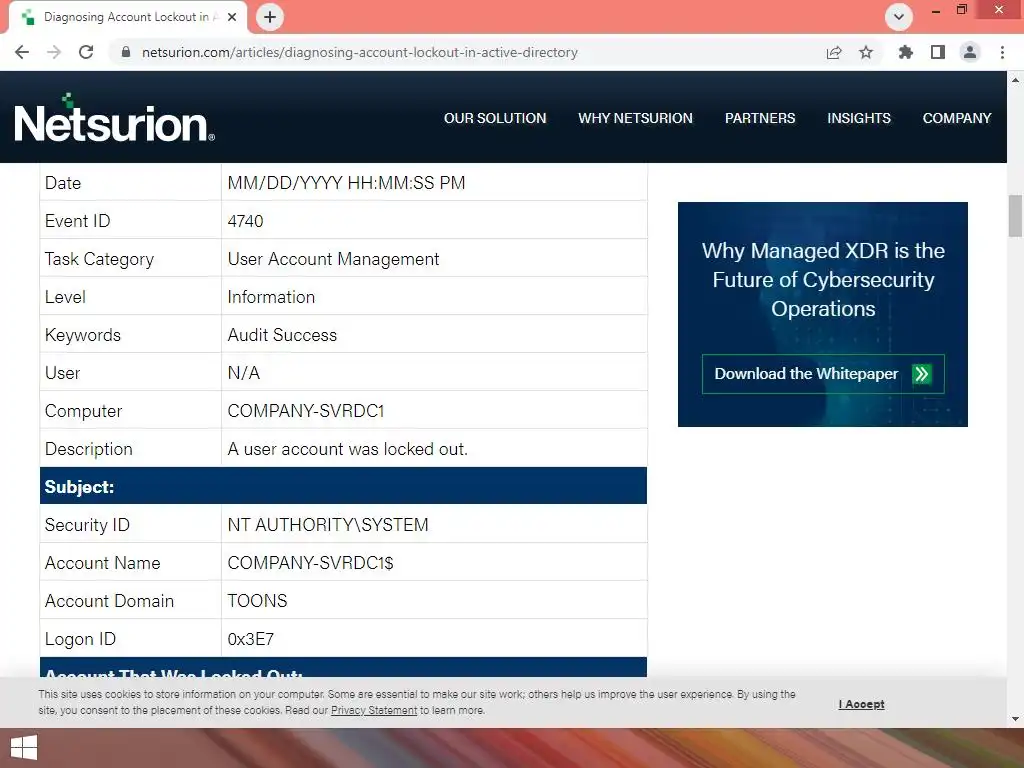Click 'A user account was locked out.'
Viewport: 1024px width, 768px height.
tap(347, 449)
